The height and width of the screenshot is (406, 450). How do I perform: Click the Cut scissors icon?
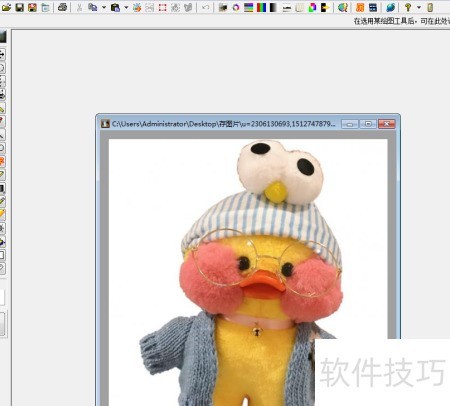click(79, 7)
